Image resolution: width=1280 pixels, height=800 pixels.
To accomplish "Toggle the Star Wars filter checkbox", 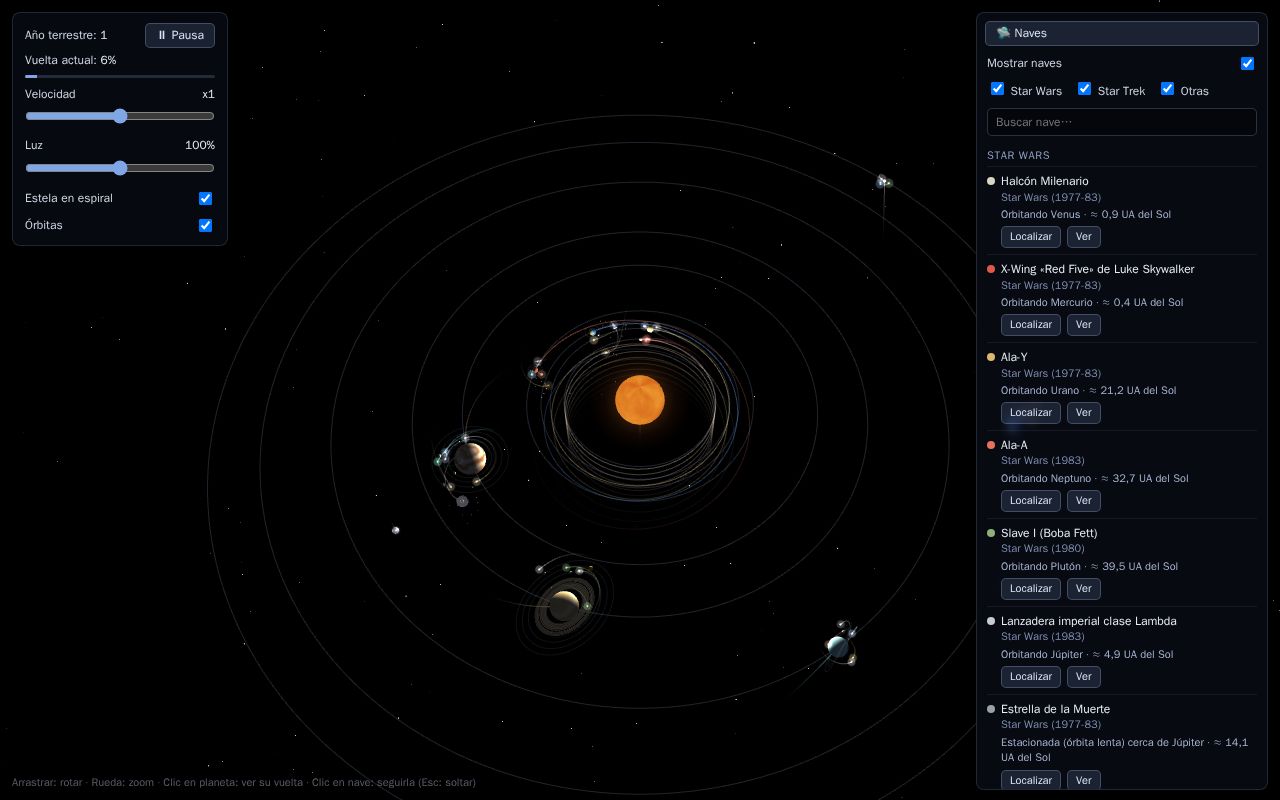I will pyautogui.click(x=997, y=89).
